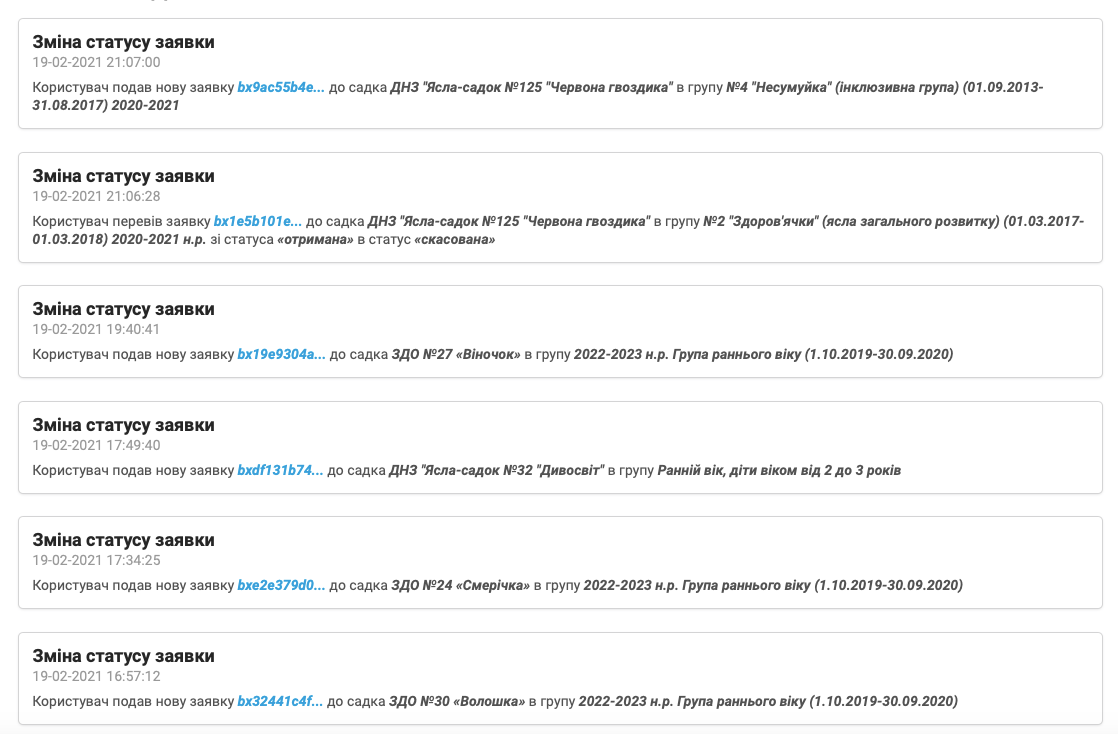Image resolution: width=1118 pixels, height=734 pixels.
Task: Open application link bx1e5b101e...
Action: click(x=257, y=221)
